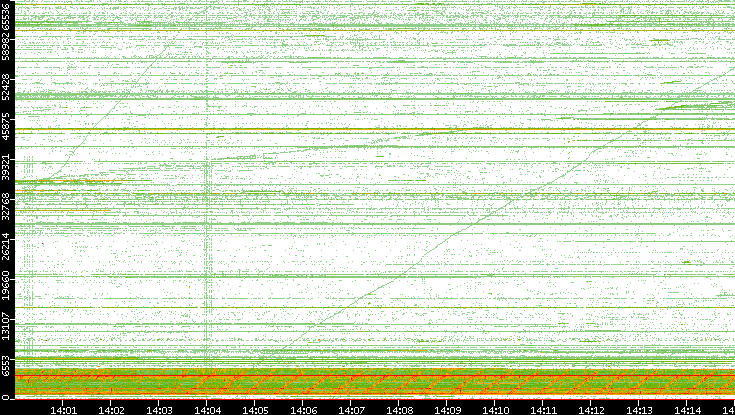Click the 14:02 time axis label
This screenshot has height=415, width=735.
(x=111, y=410)
